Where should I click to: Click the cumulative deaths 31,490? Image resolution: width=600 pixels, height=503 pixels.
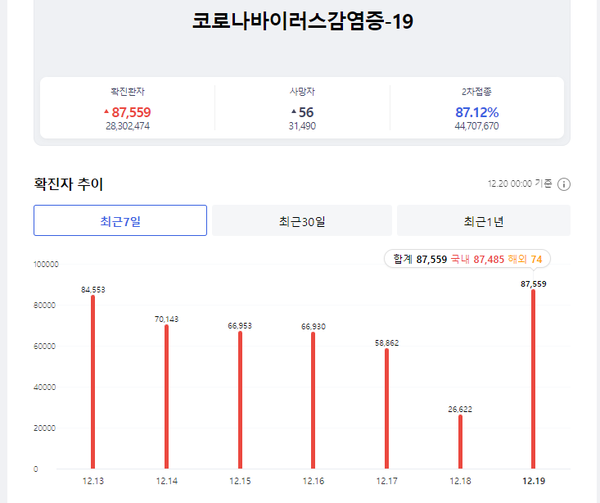pos(302,126)
